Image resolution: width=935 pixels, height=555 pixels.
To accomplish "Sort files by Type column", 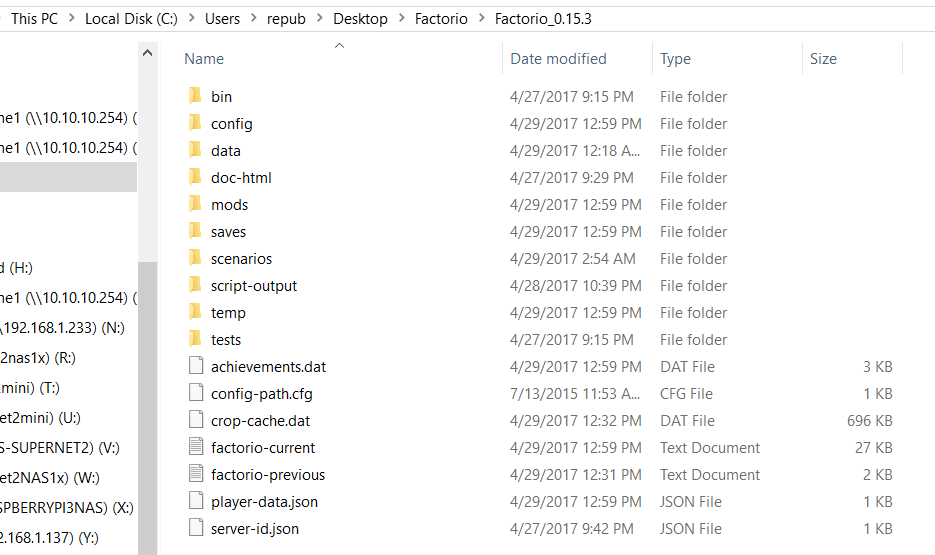I will (675, 58).
